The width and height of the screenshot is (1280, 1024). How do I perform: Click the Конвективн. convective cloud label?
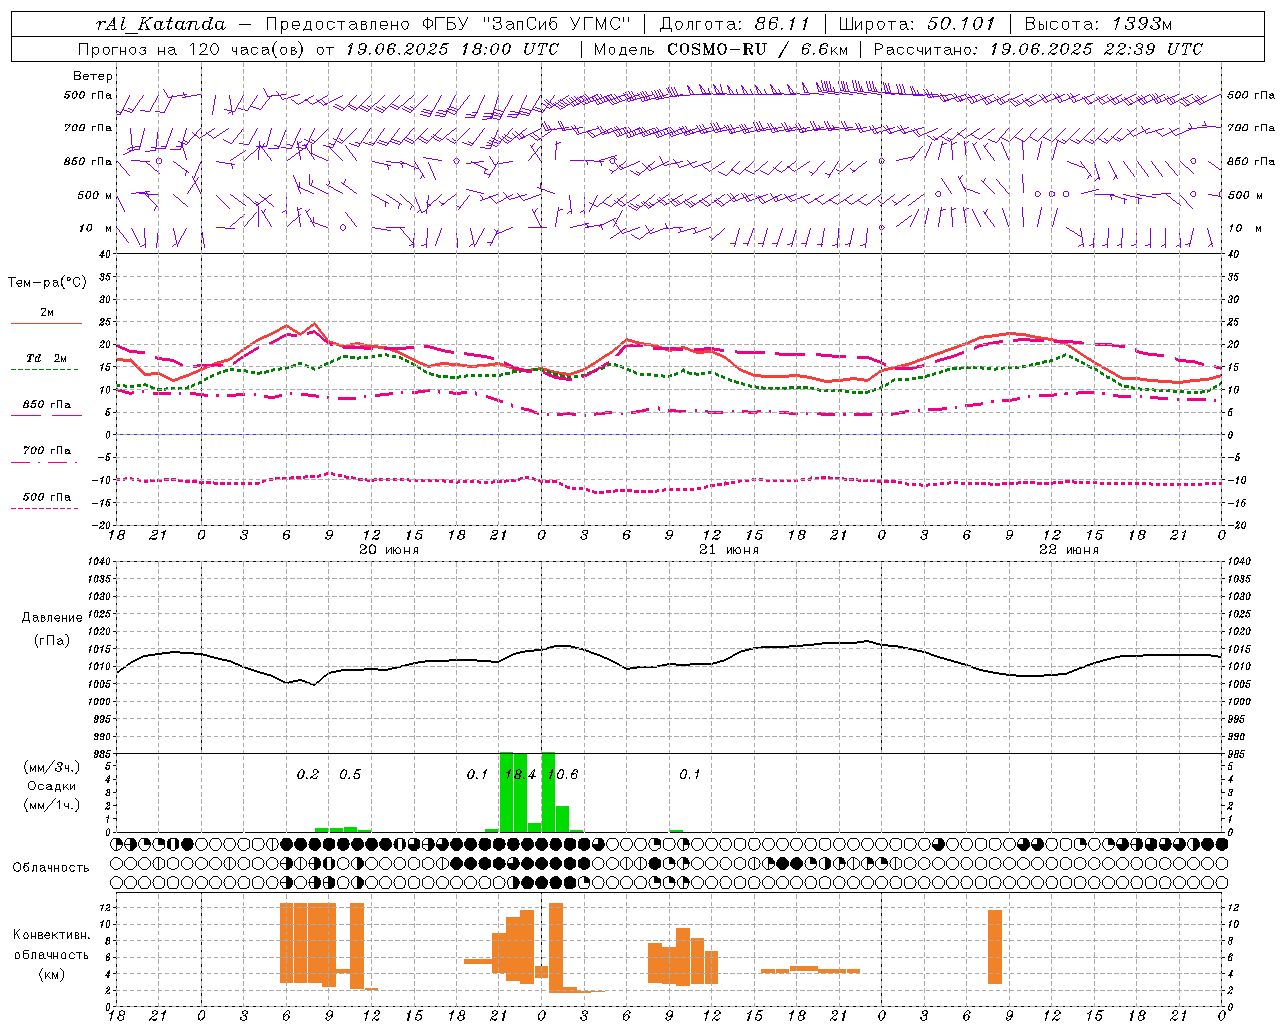tap(52, 935)
